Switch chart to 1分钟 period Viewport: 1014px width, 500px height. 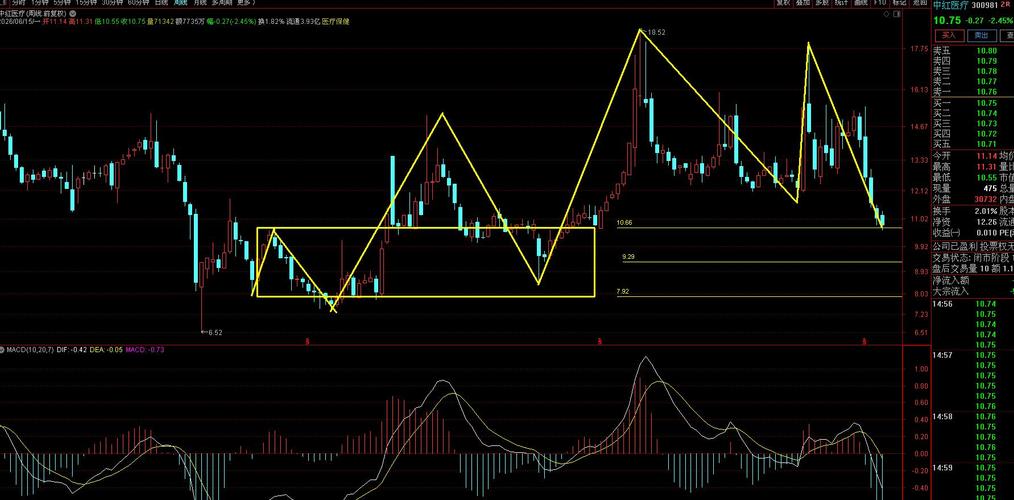[40, 3]
